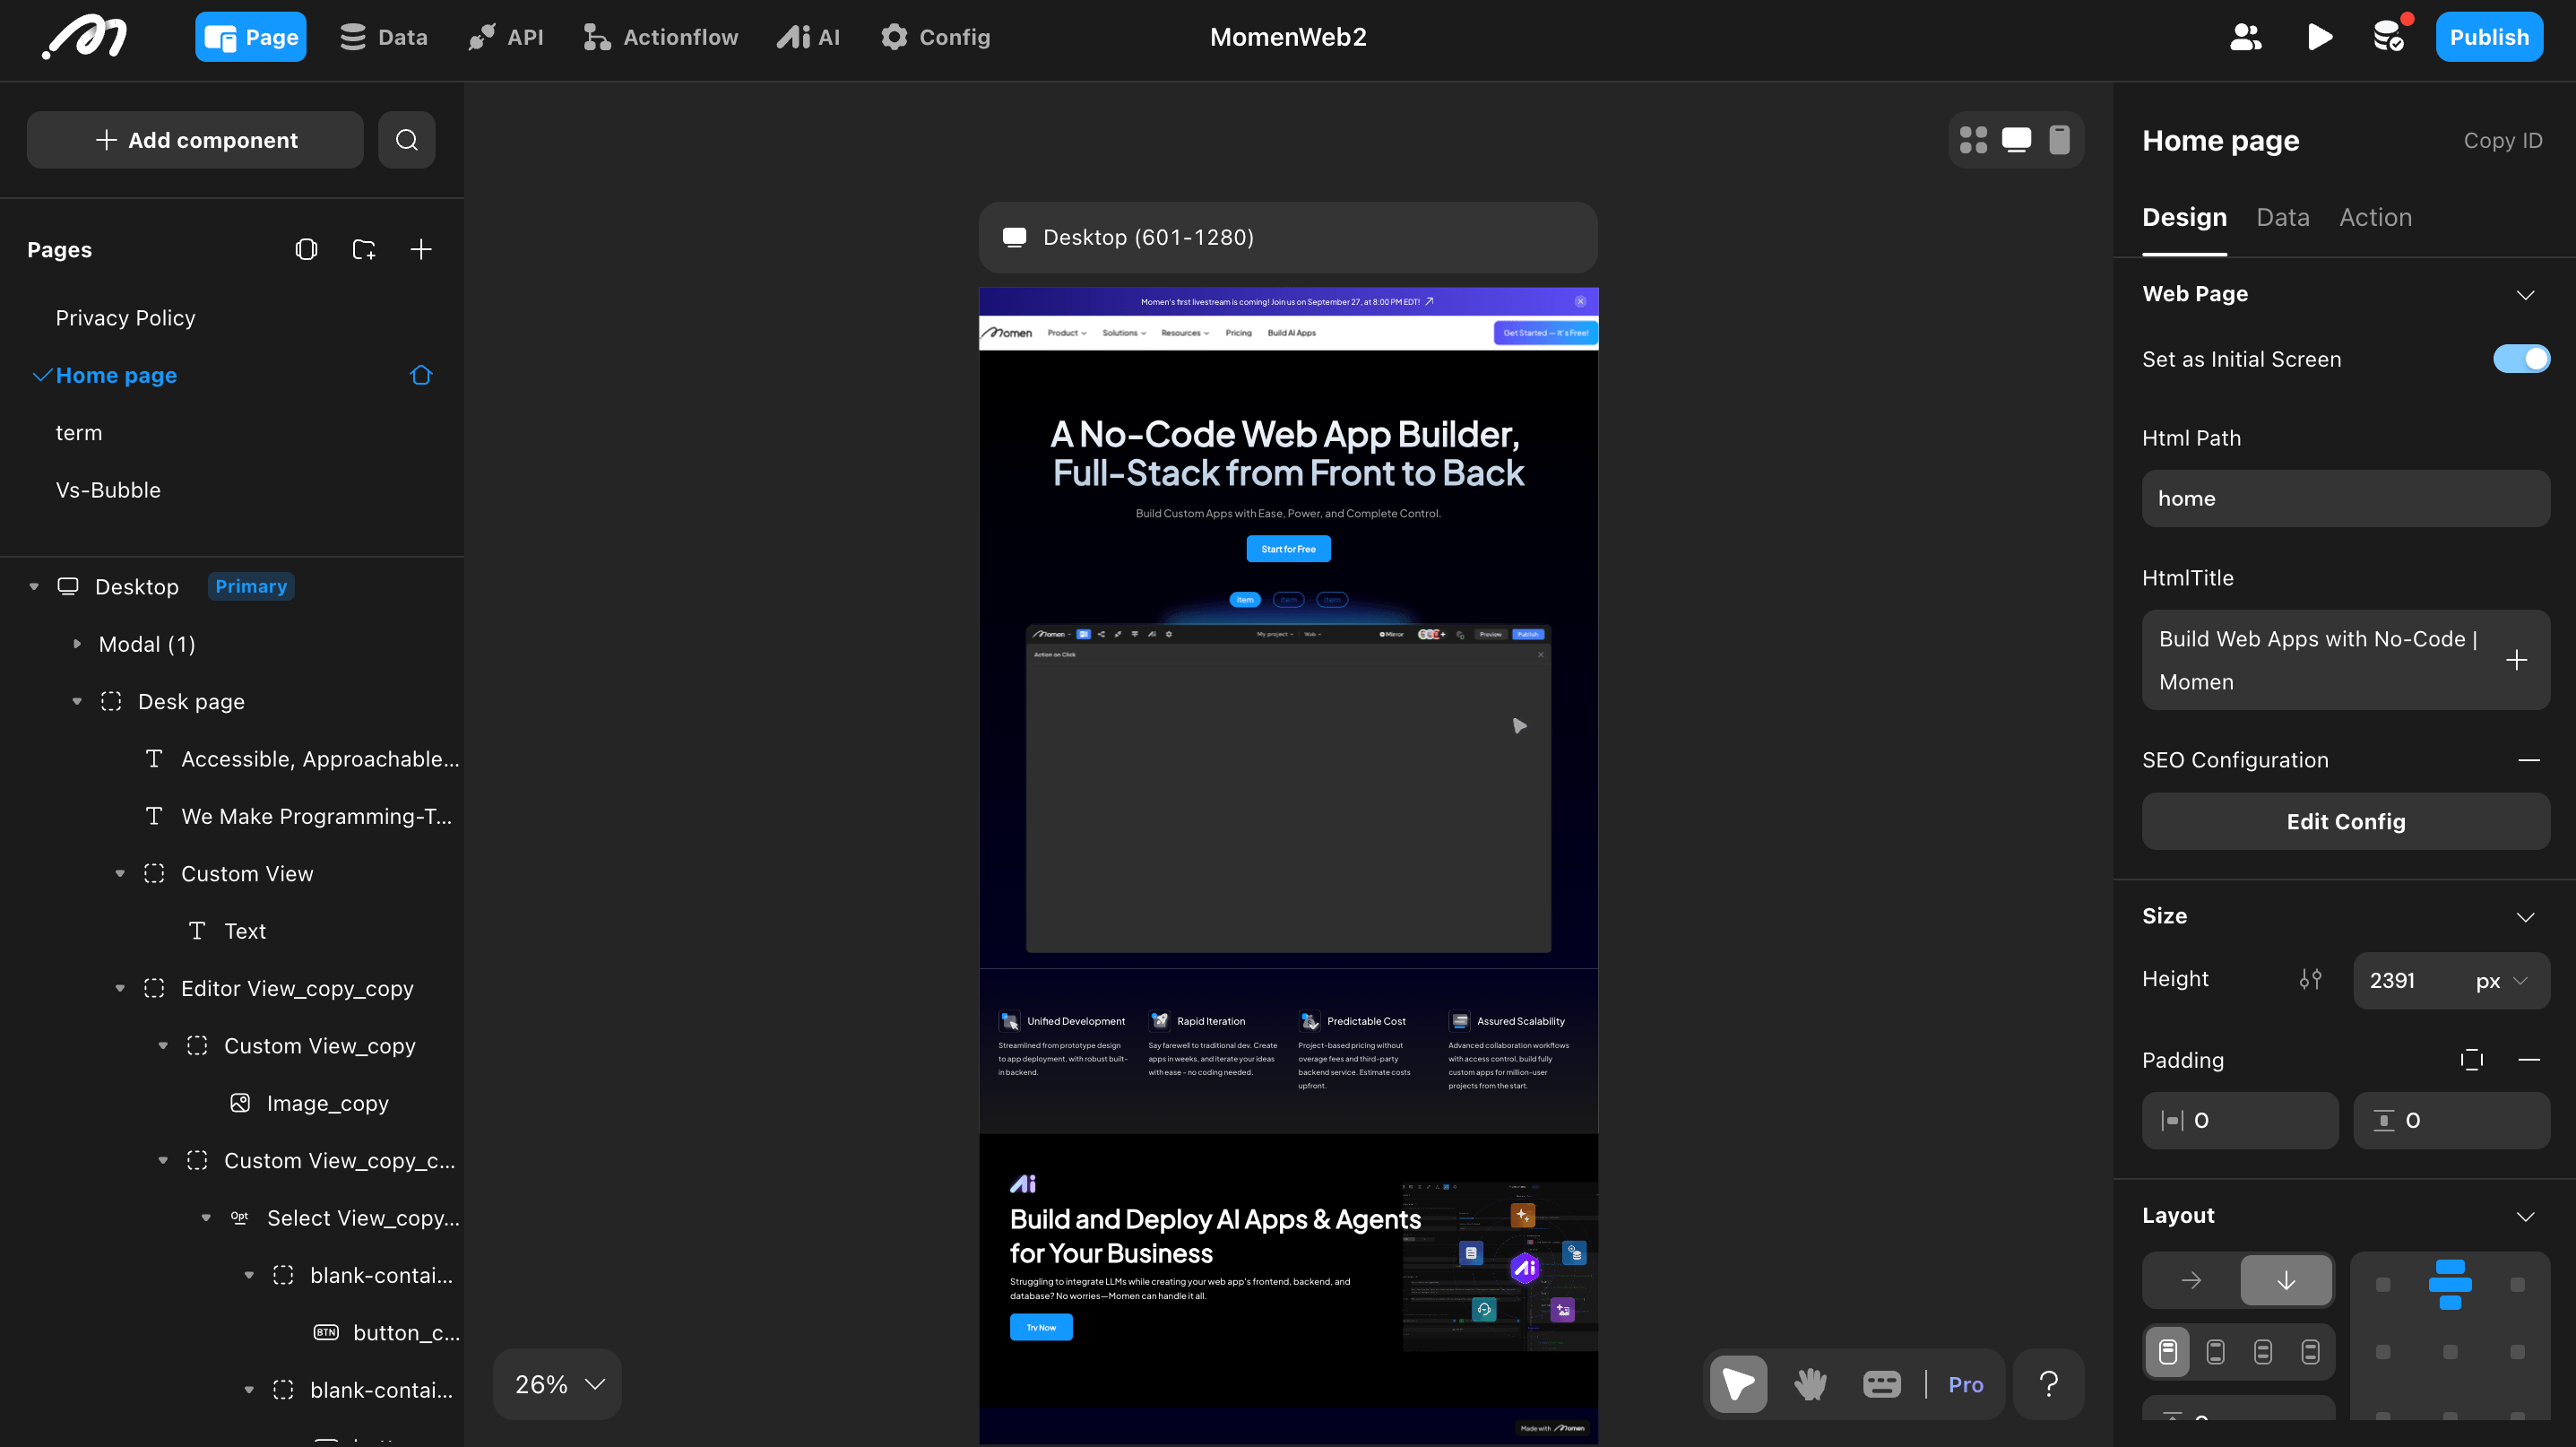Open the Actionflow tab
2576x1447 pixels.
pyautogui.click(x=660, y=37)
